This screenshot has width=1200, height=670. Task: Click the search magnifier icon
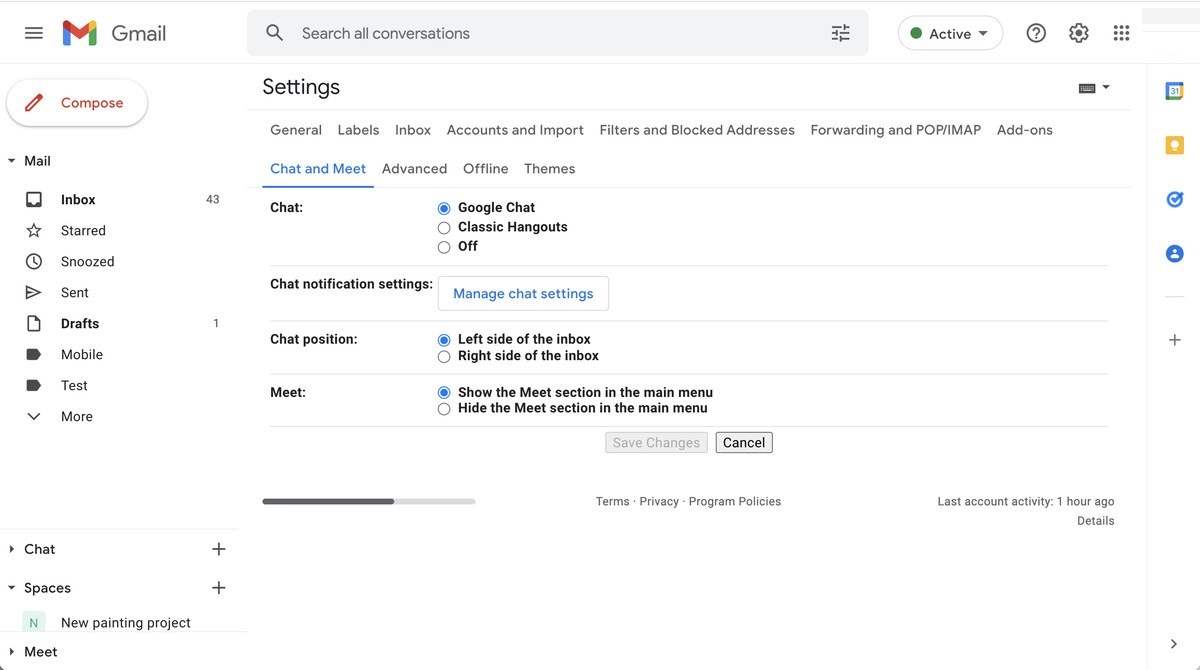point(275,33)
